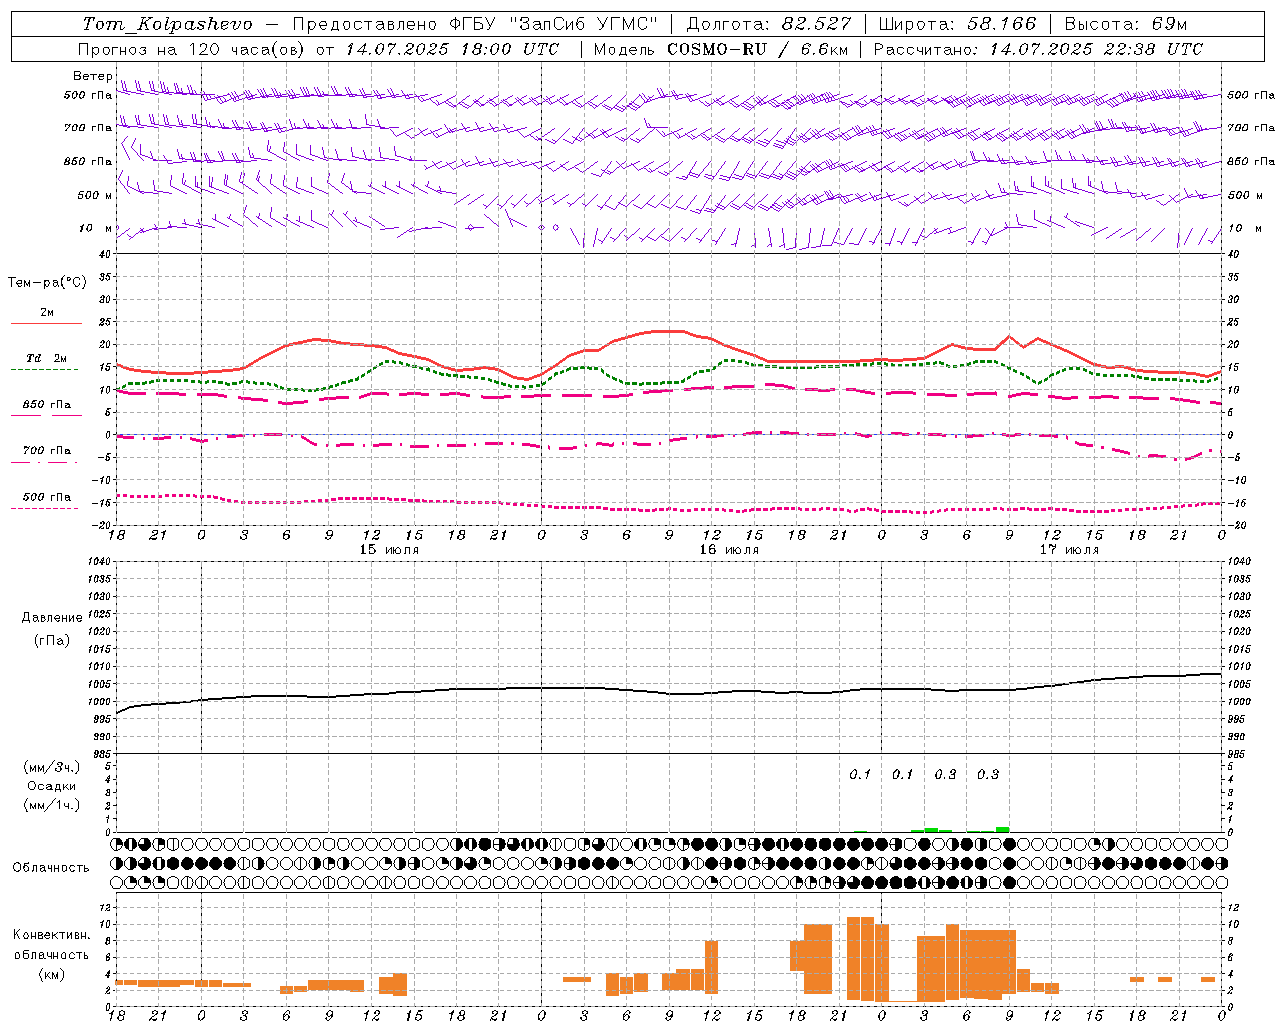Click the Давление pressure panel label
Screen dimensions: 1280x1024
click(x=52, y=618)
